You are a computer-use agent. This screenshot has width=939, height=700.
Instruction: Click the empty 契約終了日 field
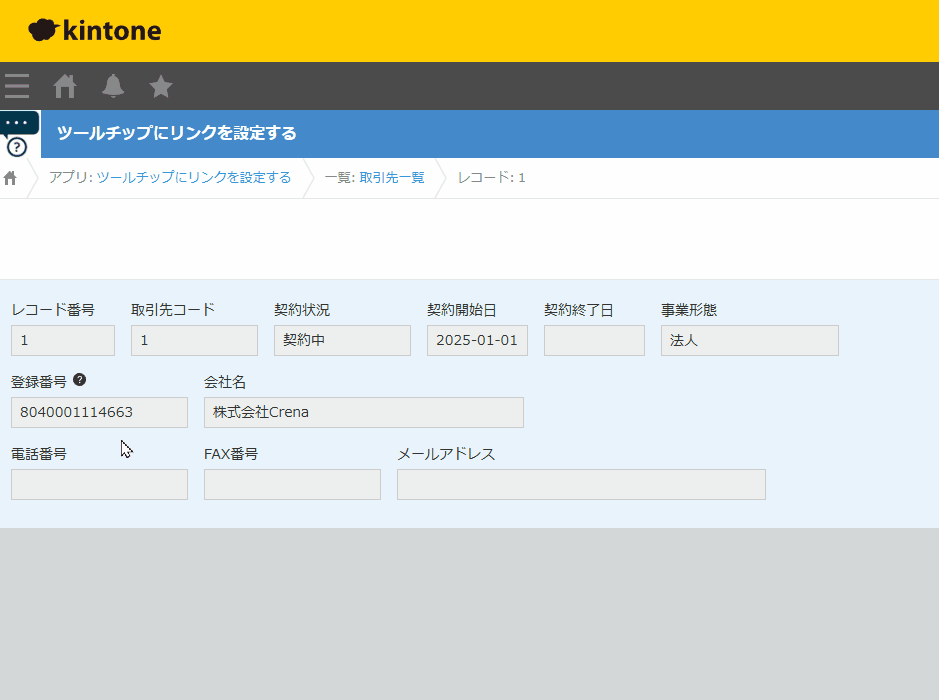594,340
